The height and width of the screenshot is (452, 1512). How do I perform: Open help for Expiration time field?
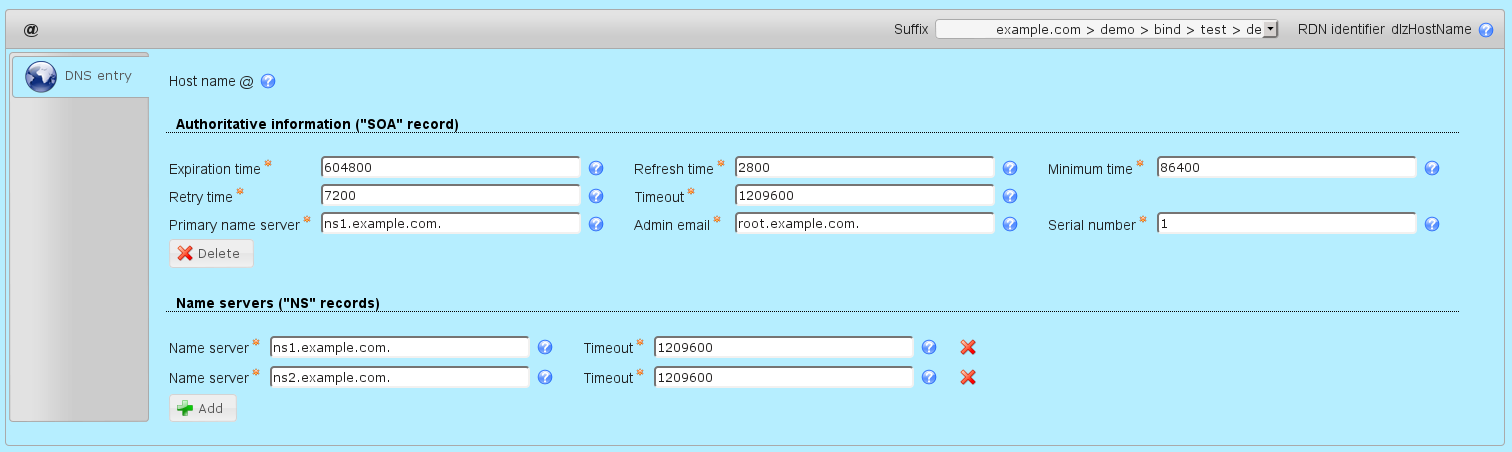point(596,169)
